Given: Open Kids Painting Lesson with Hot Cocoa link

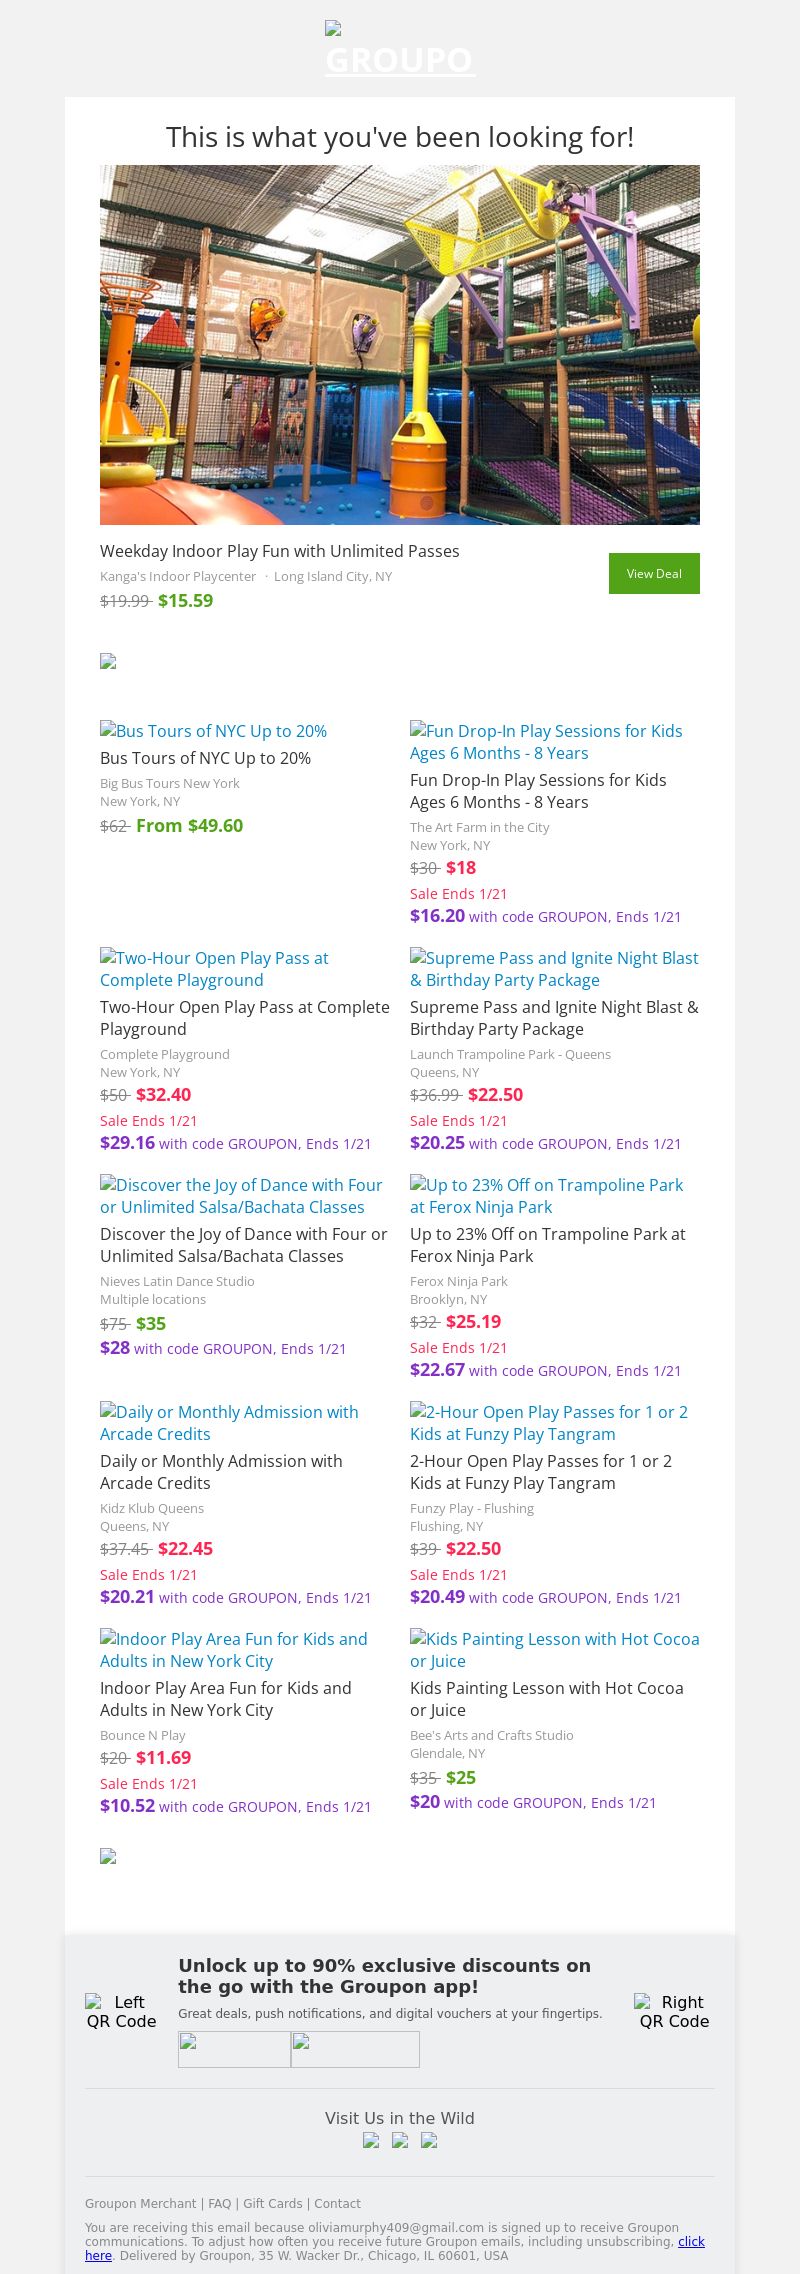Looking at the screenshot, I should [554, 1650].
